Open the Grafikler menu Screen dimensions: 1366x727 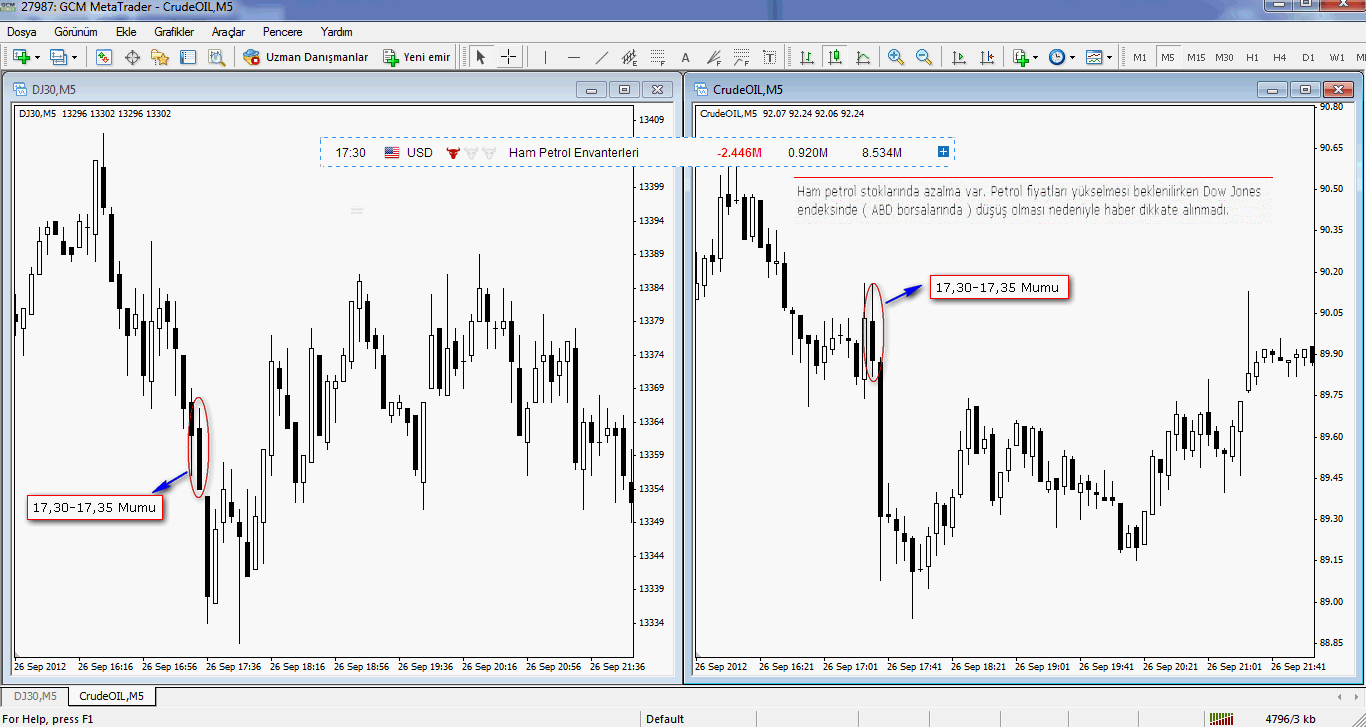pos(174,31)
